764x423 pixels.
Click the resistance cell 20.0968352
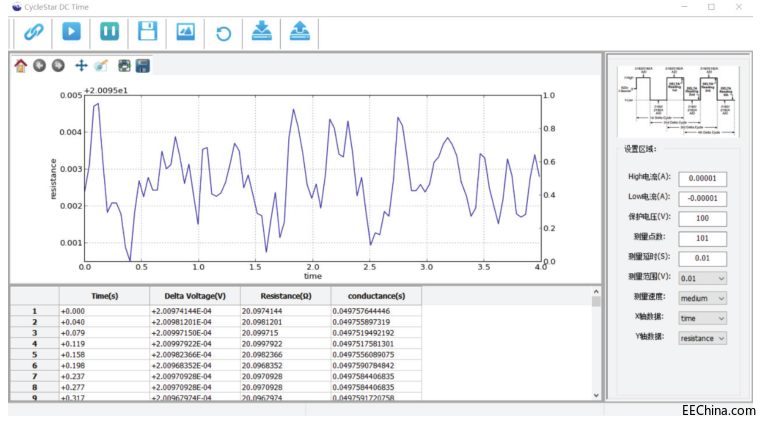(286, 365)
